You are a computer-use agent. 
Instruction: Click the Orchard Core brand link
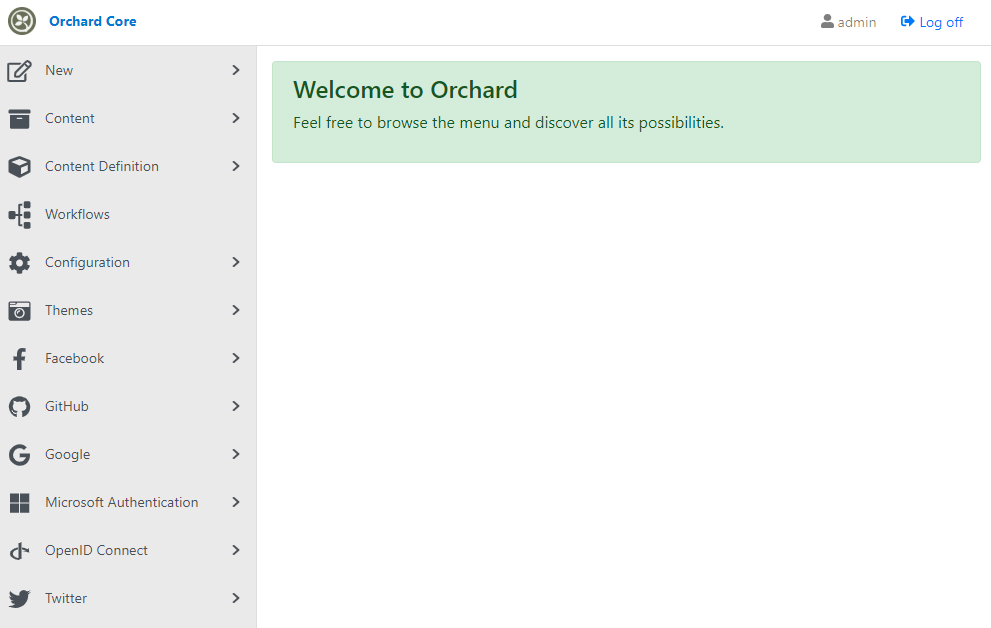(x=93, y=21)
